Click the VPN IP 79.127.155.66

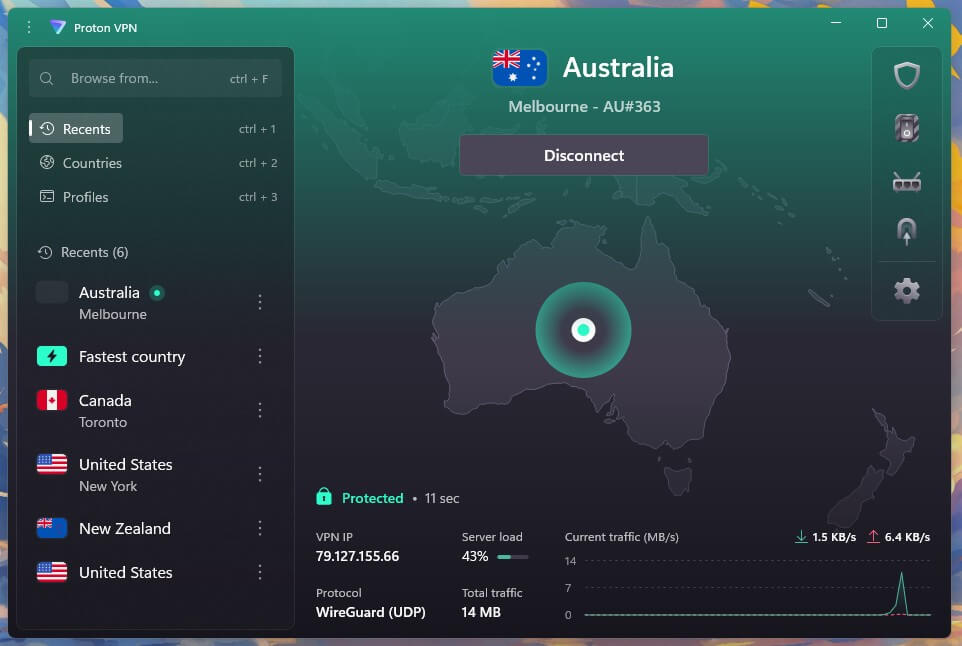point(357,556)
